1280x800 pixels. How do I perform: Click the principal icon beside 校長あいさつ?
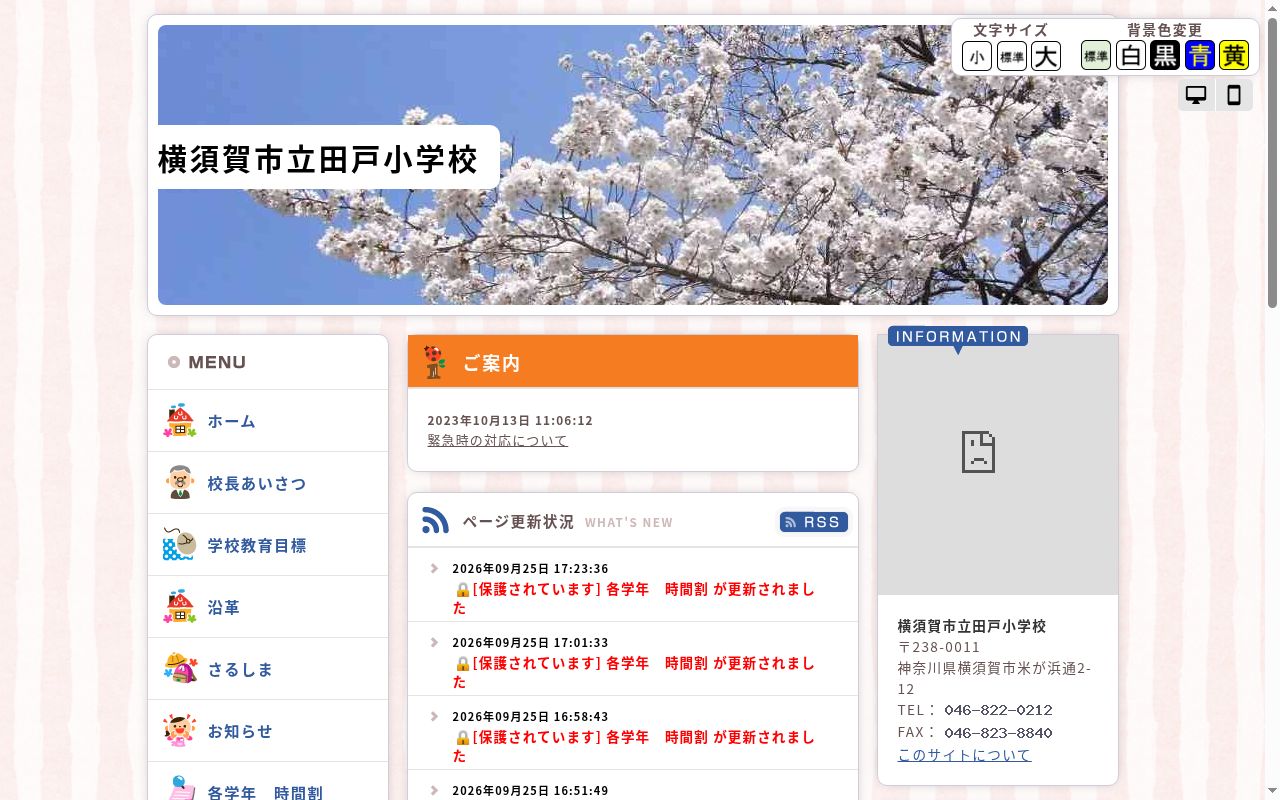pyautogui.click(x=180, y=483)
